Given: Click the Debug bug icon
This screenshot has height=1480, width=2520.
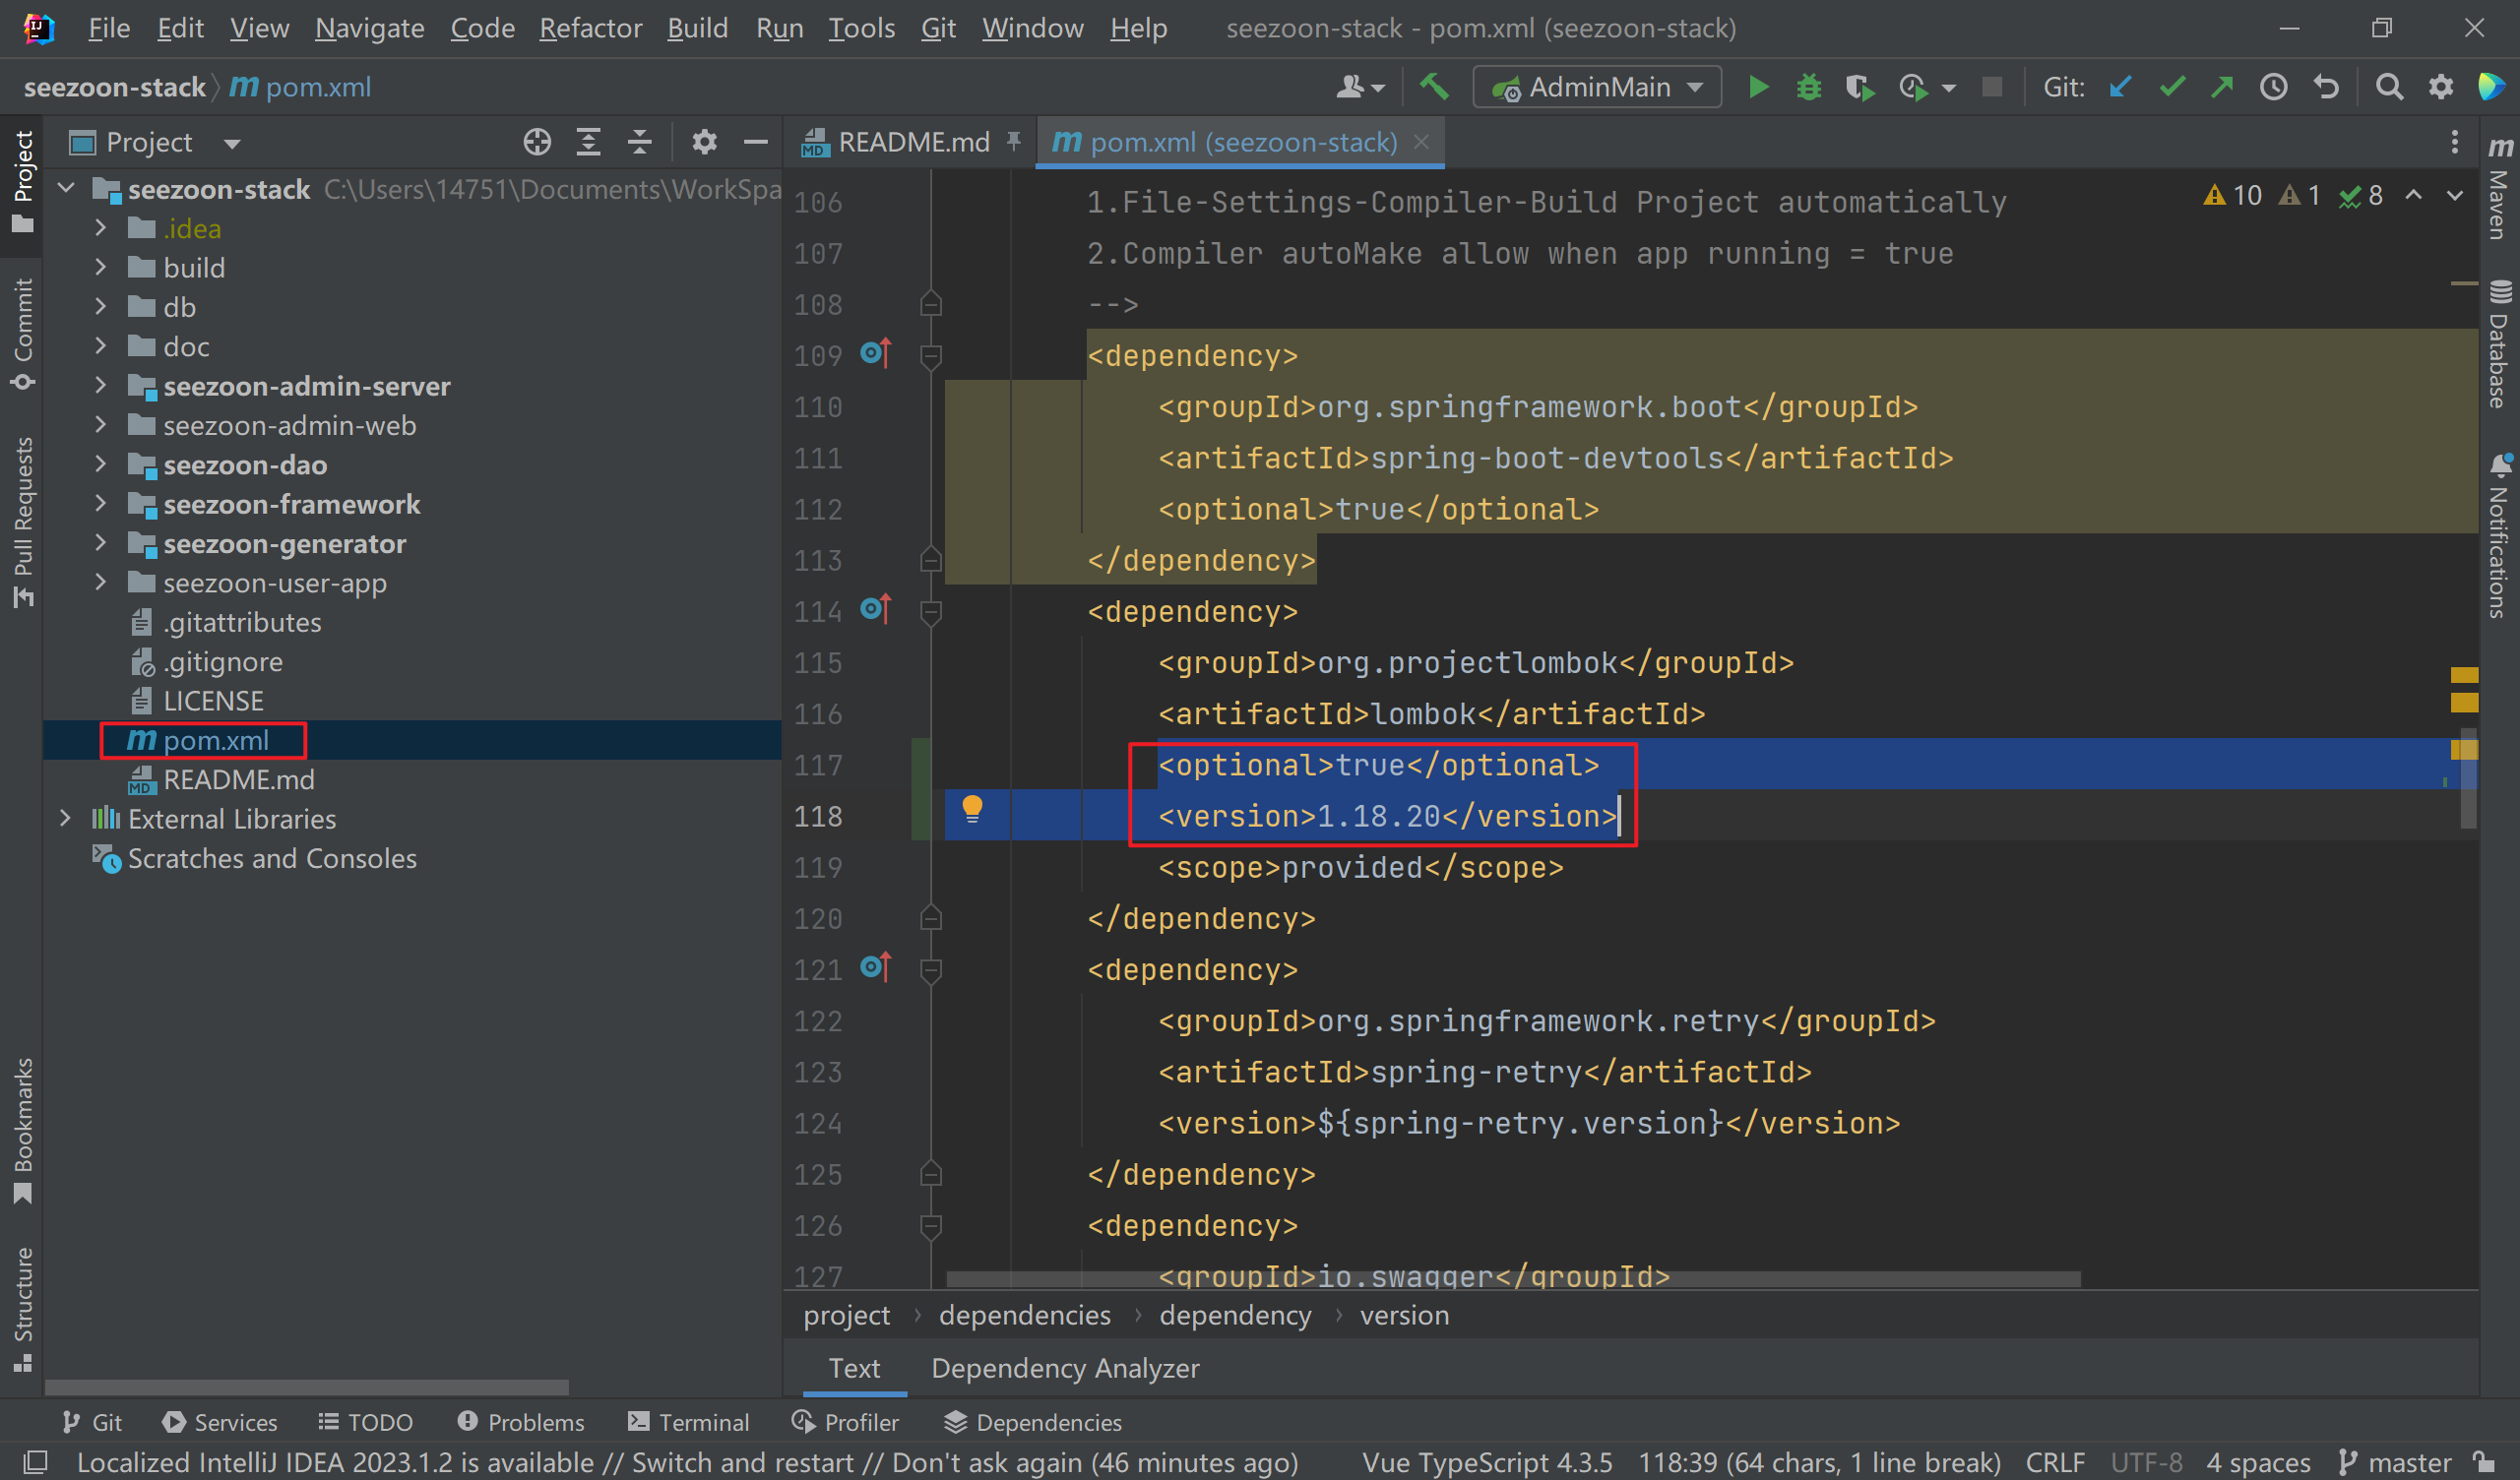Looking at the screenshot, I should pyautogui.click(x=1808, y=88).
